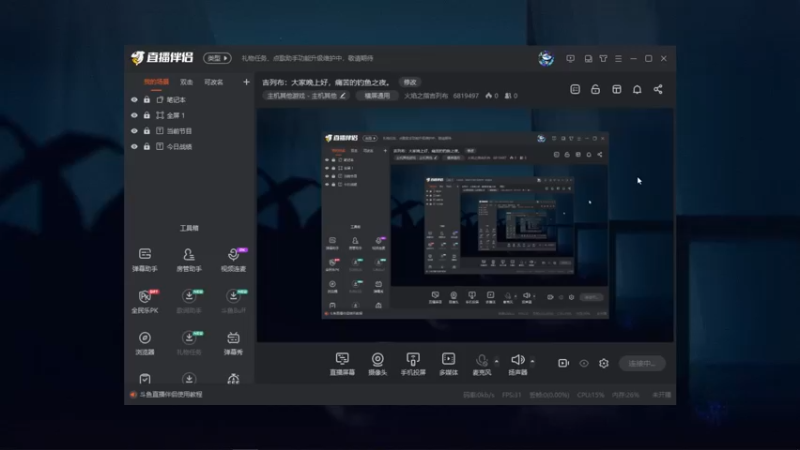Toggle lock on 笔记本 source
The width and height of the screenshot is (800, 450).
(x=147, y=99)
